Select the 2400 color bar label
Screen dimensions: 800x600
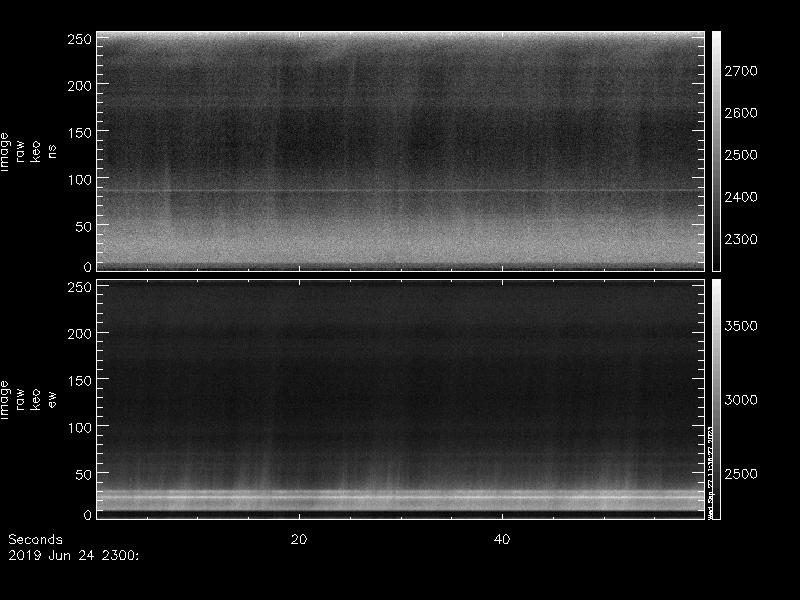pos(741,196)
